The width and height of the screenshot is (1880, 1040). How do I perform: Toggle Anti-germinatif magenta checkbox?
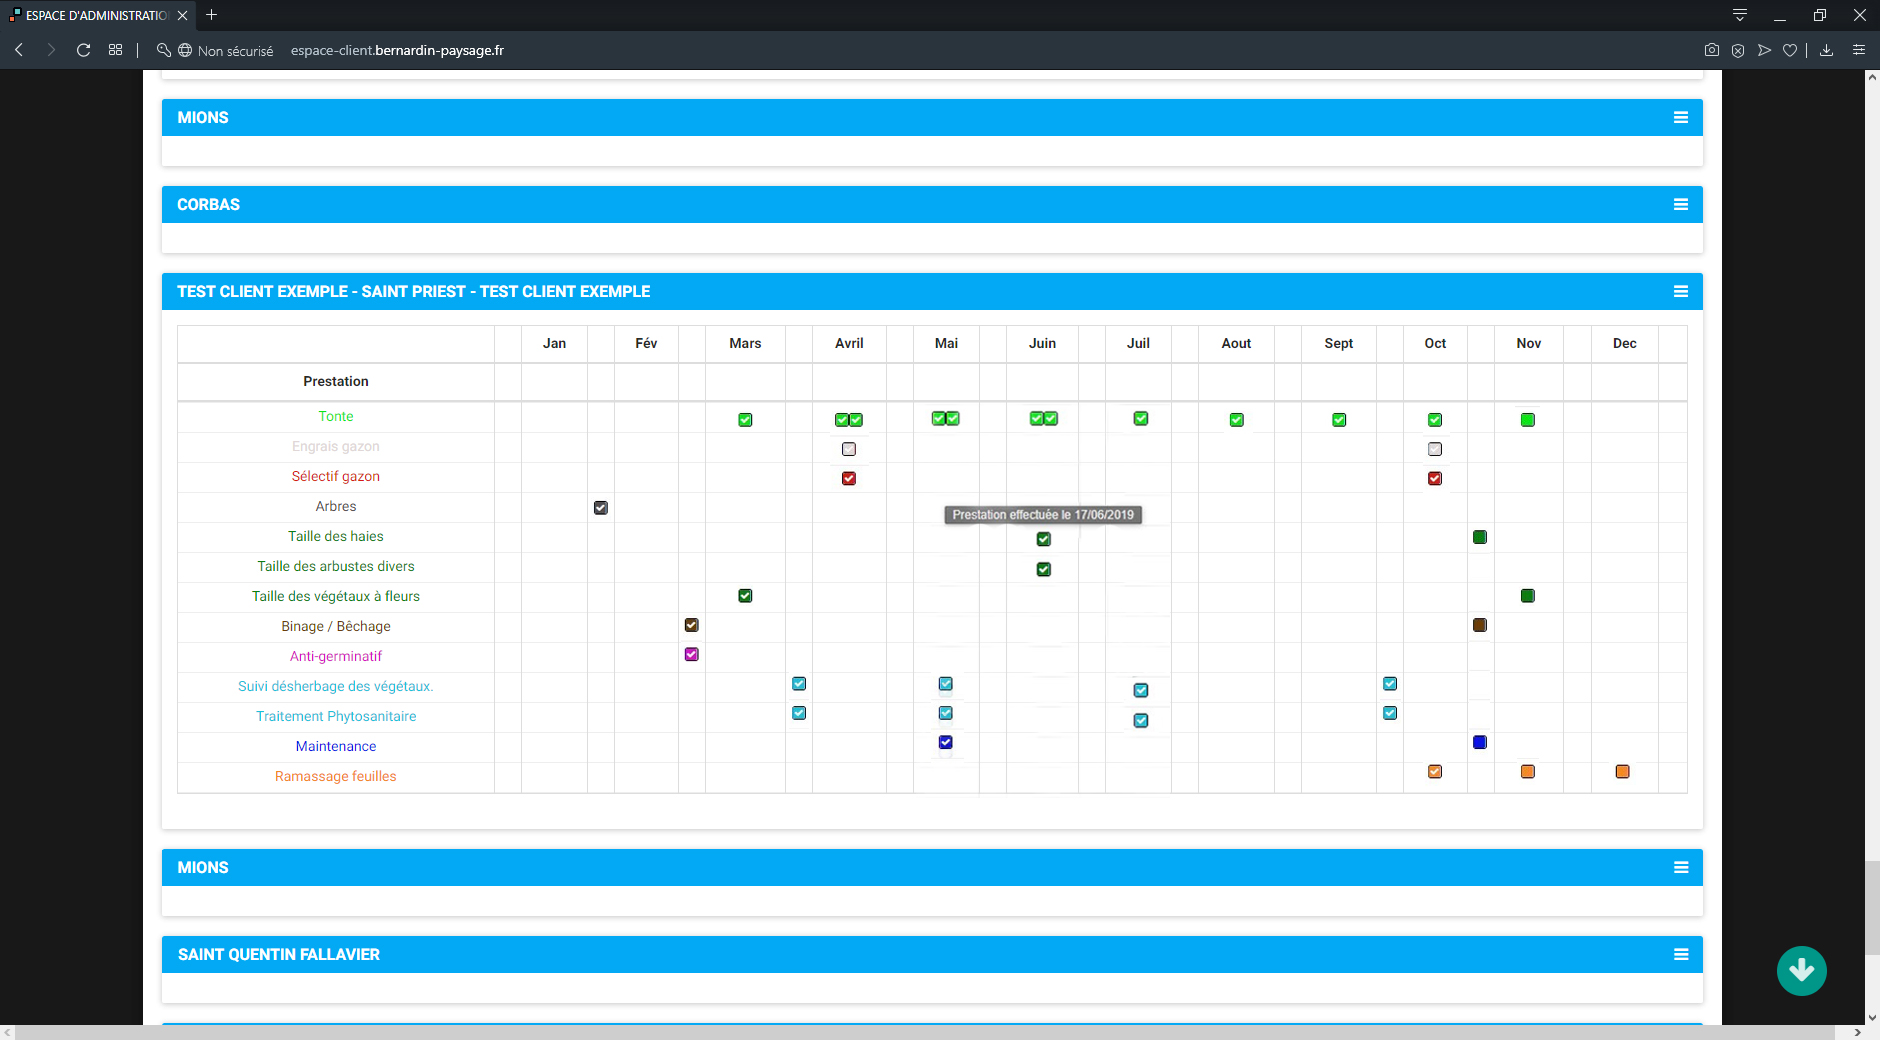(692, 654)
